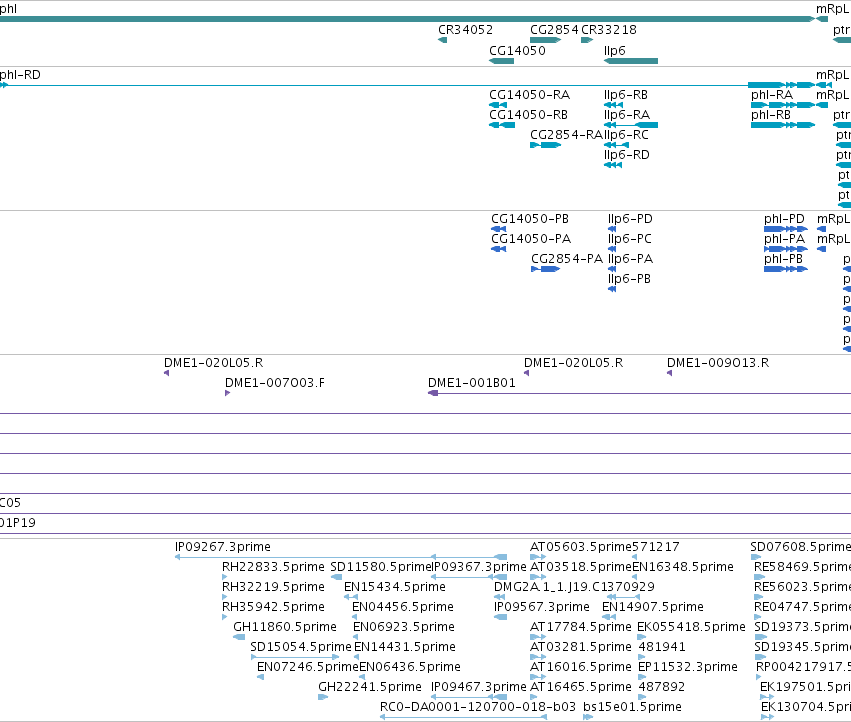Open EST RH22833.5prime
This screenshot has height=722, width=851.
pos(225,577)
